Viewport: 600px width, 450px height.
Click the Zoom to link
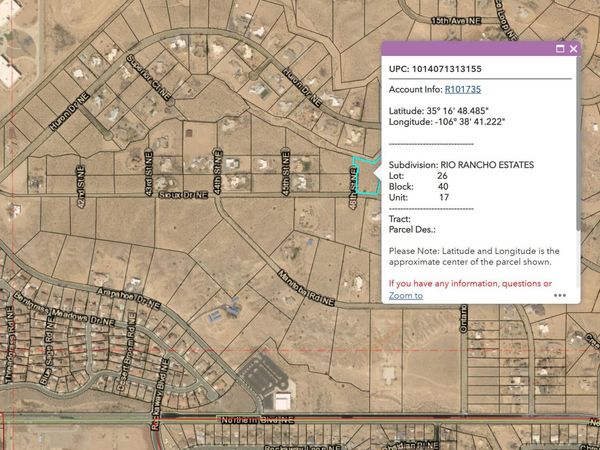pos(406,295)
